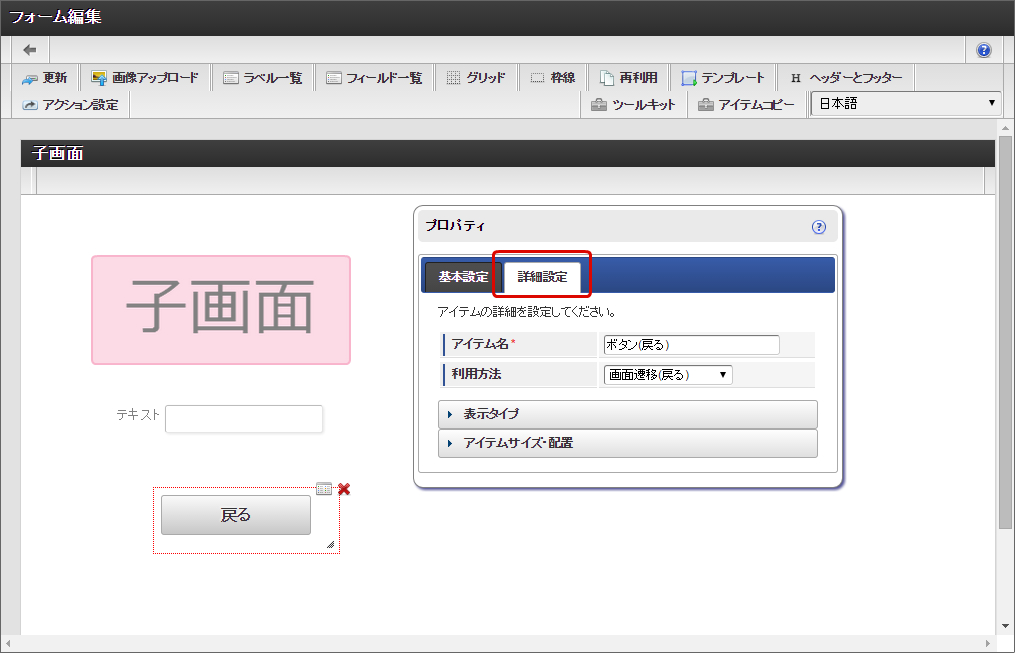Click the back arrow icon
This screenshot has height=653, width=1015.
[30, 50]
